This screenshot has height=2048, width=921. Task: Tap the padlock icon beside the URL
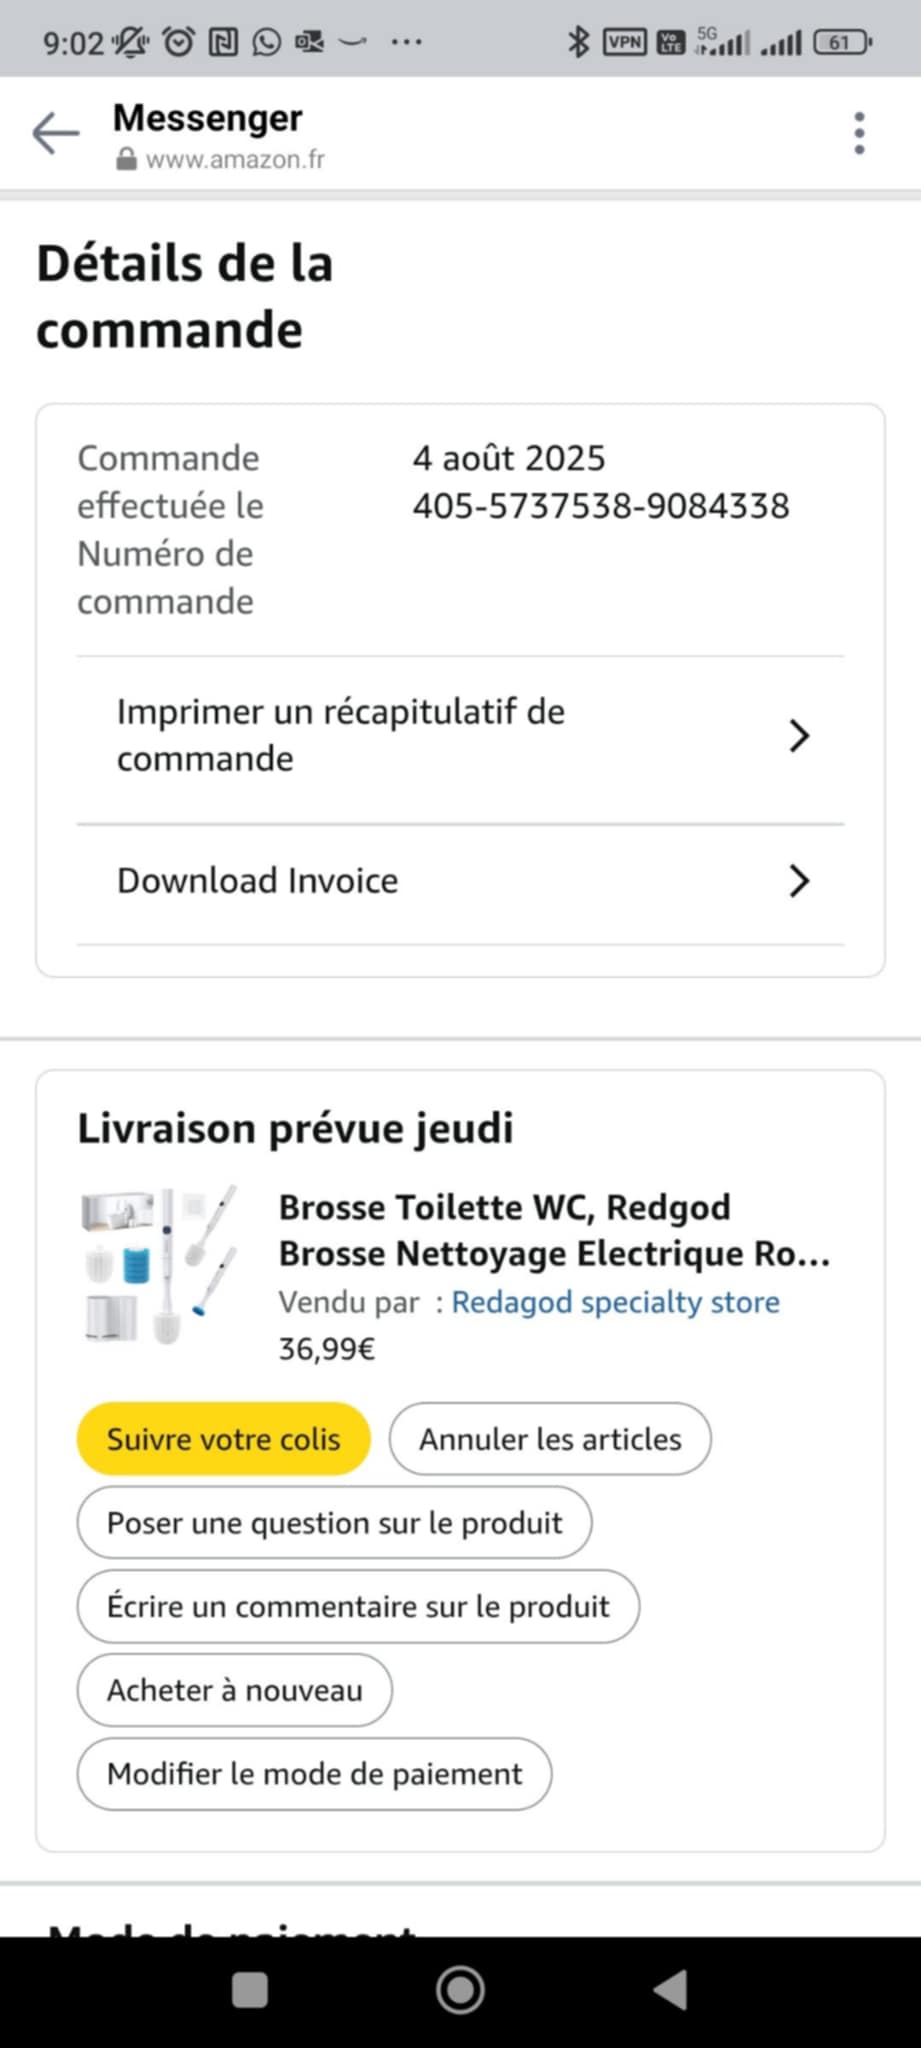(x=126, y=160)
